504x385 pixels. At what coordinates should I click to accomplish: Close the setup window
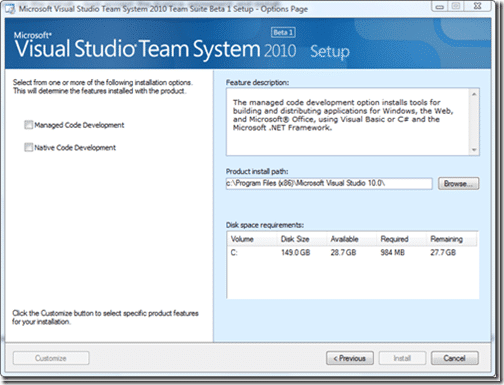pyautogui.click(x=478, y=6)
